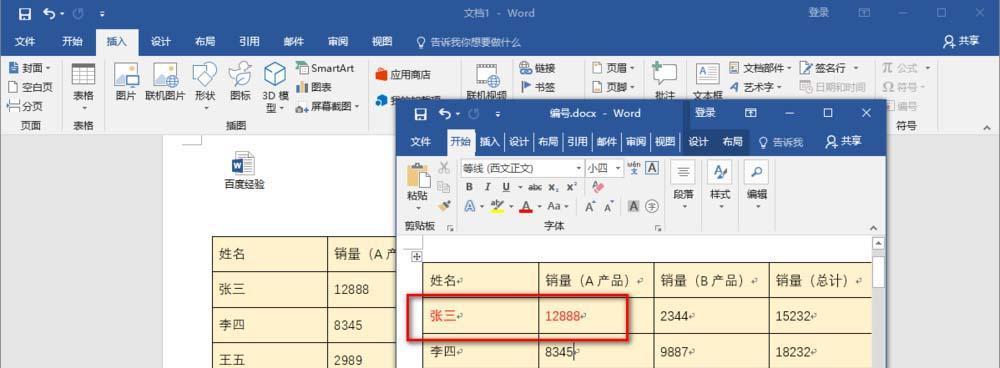The width and height of the screenshot is (1000, 368).
Task: Apply yellow text highlight color
Action: [x=497, y=206]
